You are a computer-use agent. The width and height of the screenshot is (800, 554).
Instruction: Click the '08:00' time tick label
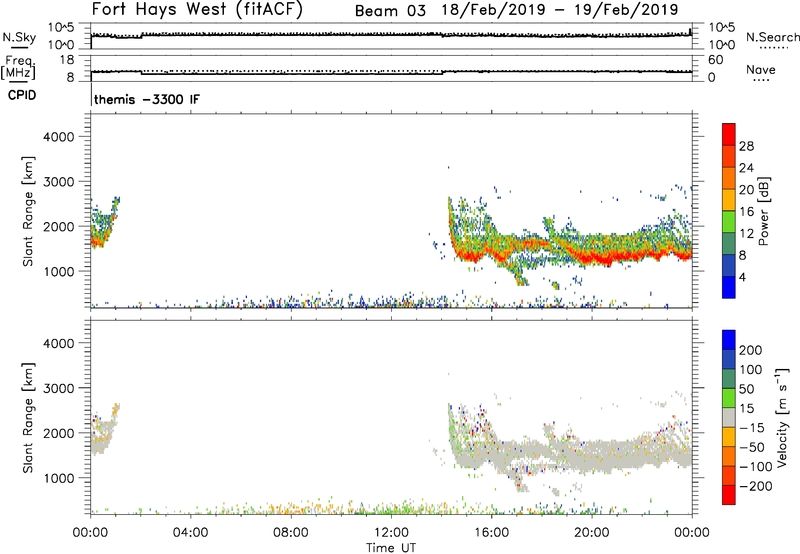[x=291, y=533]
